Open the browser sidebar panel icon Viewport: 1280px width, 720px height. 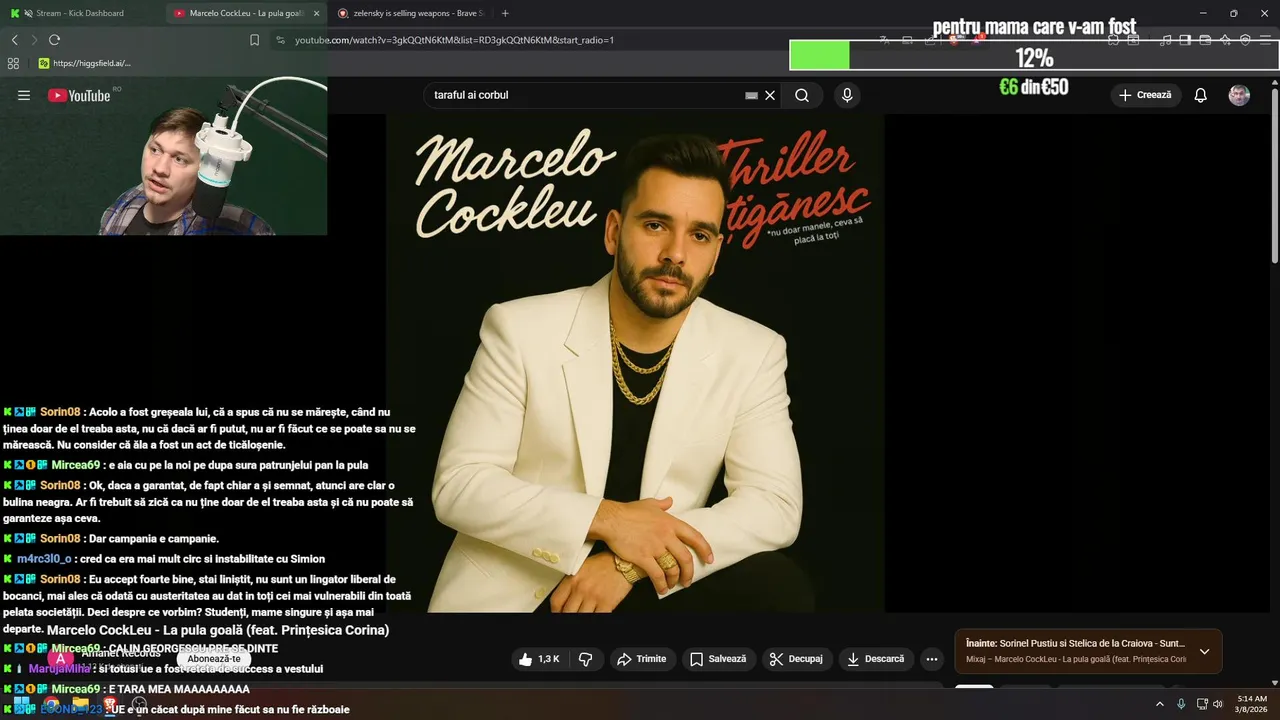coord(1185,40)
